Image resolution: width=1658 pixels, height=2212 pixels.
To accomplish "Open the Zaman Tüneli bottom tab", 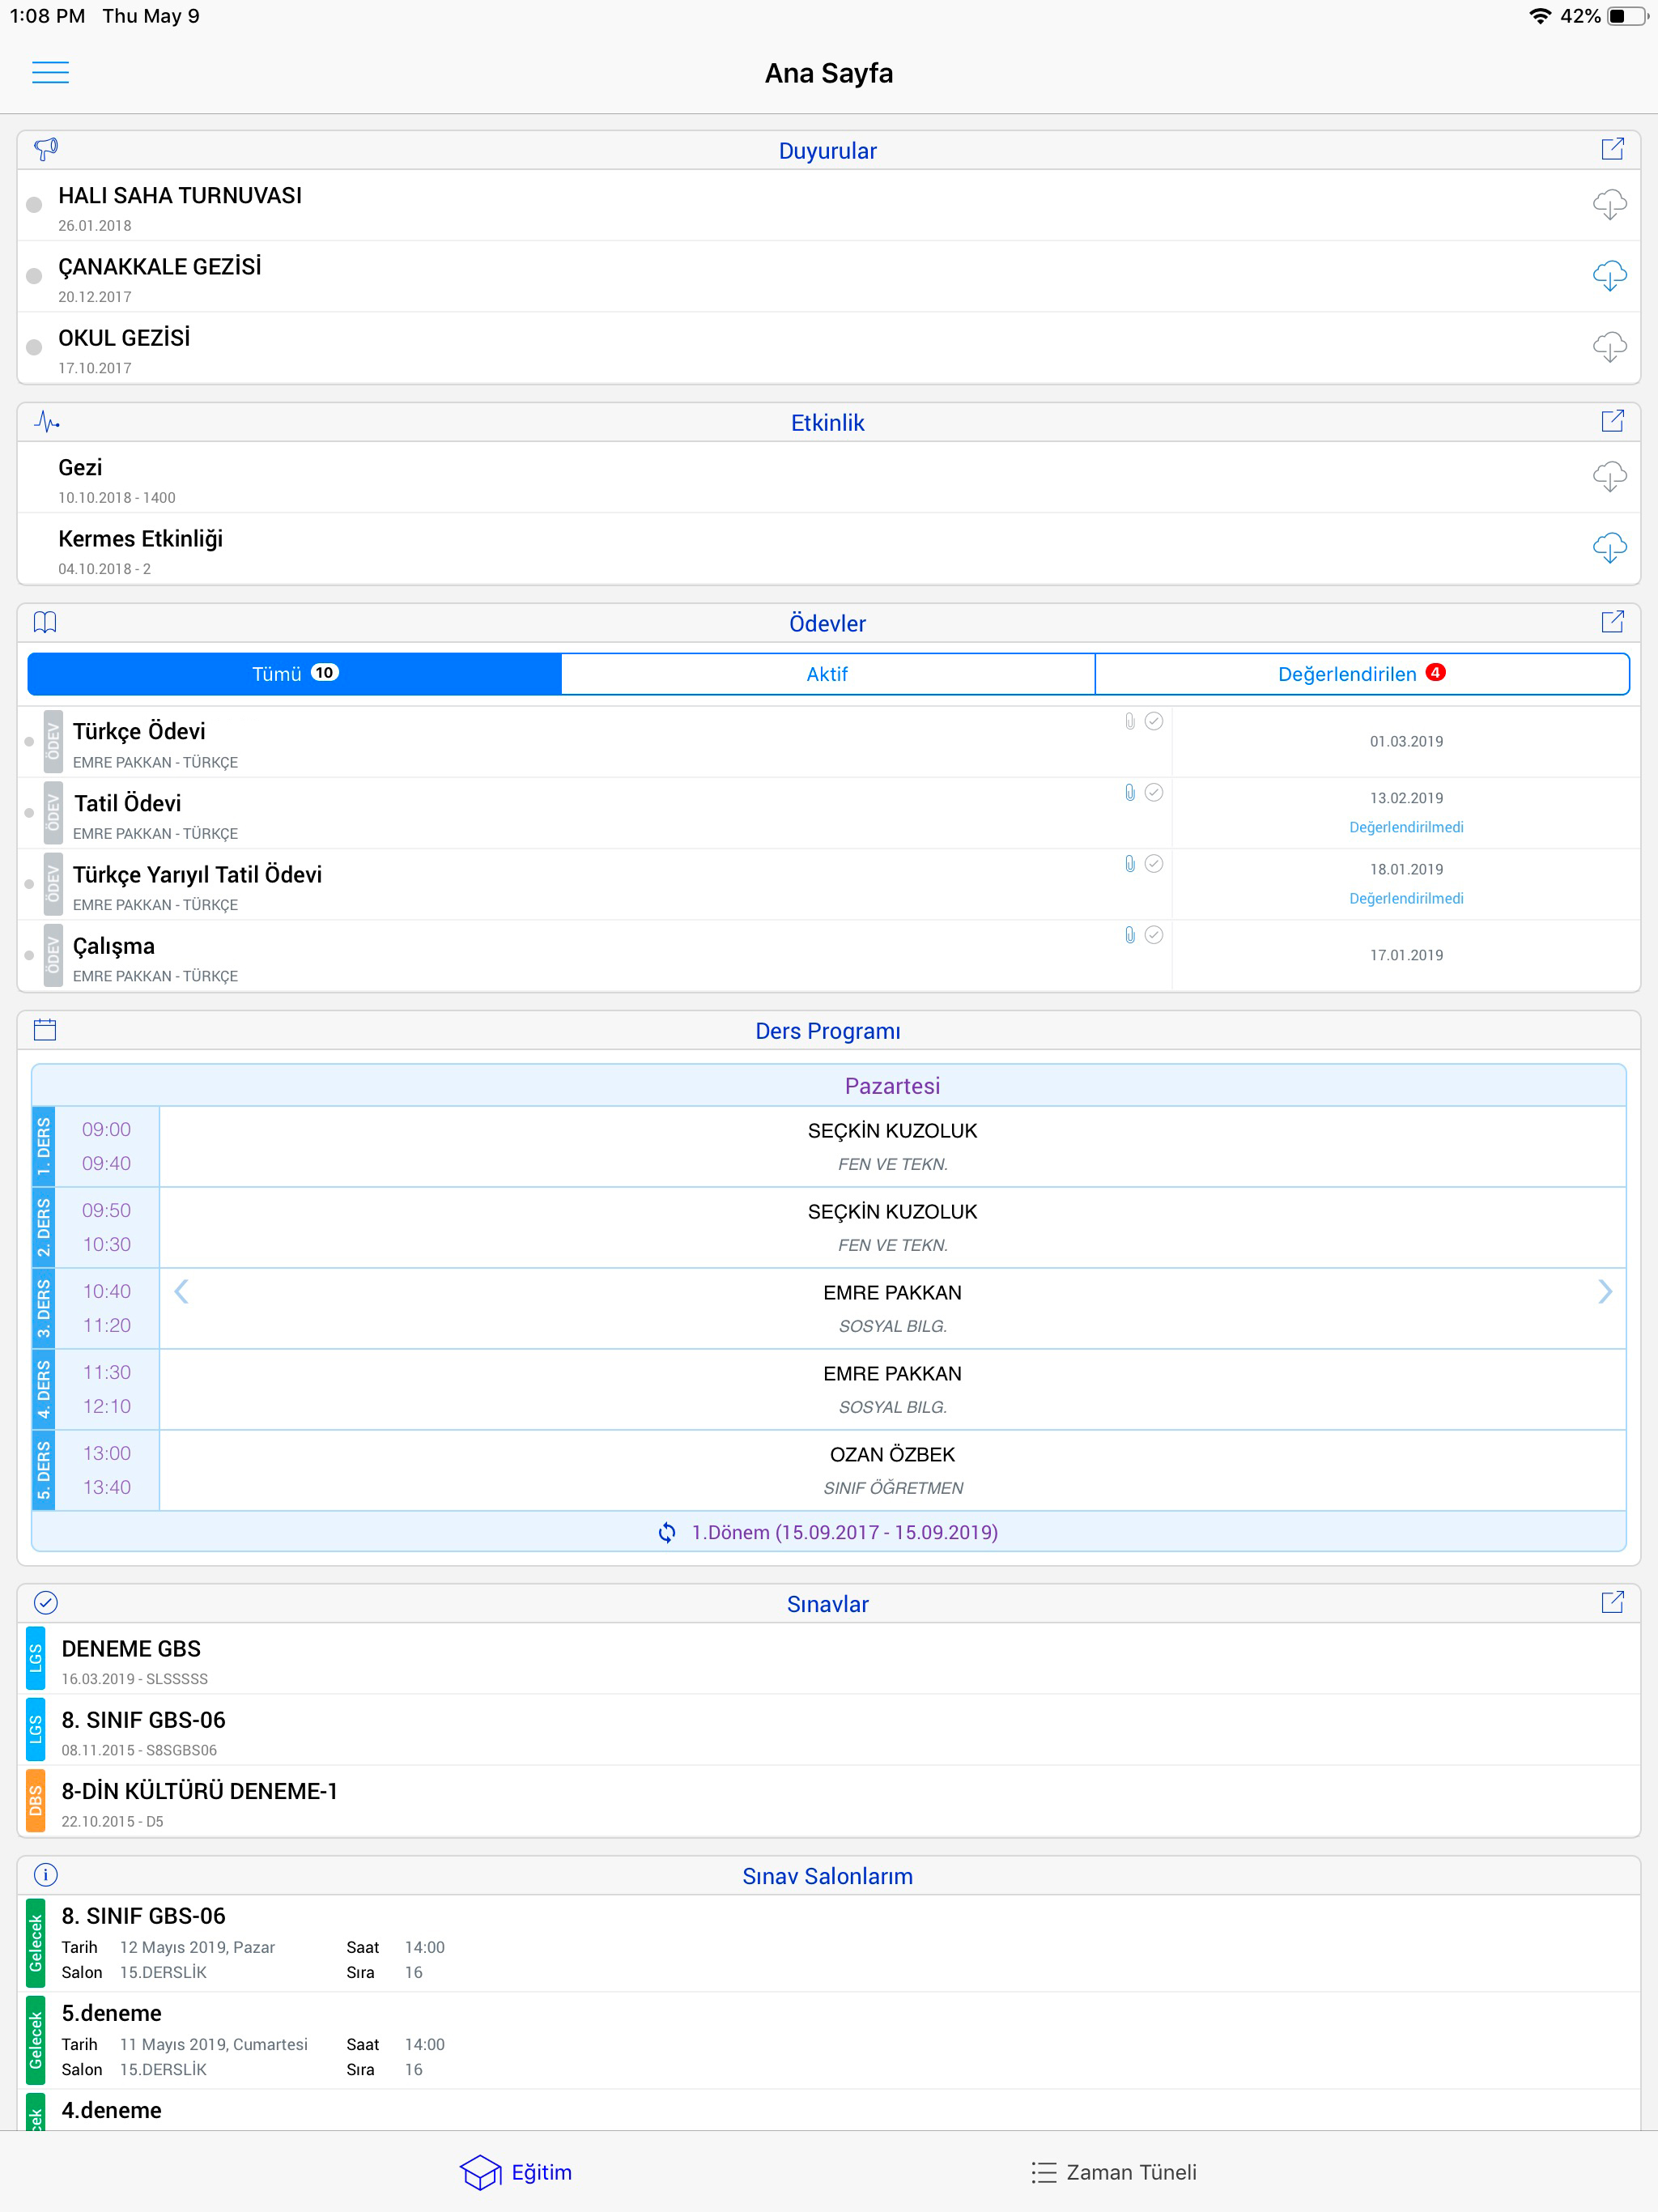I will point(1114,2172).
